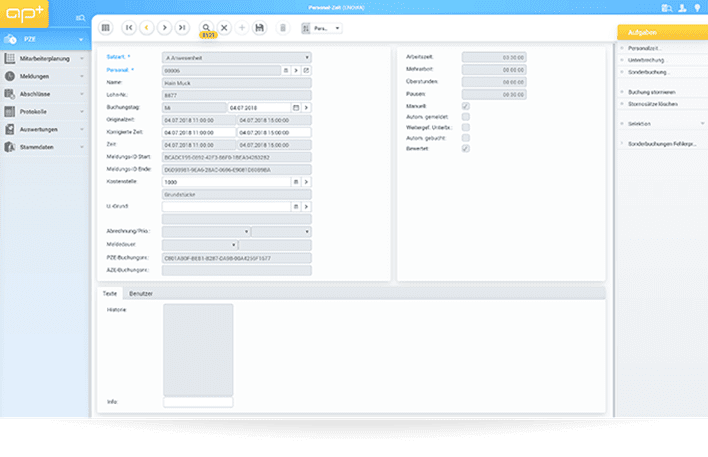The height and width of the screenshot is (457, 708).
Task: Switch to the Benutzer tab
Action: pos(141,292)
